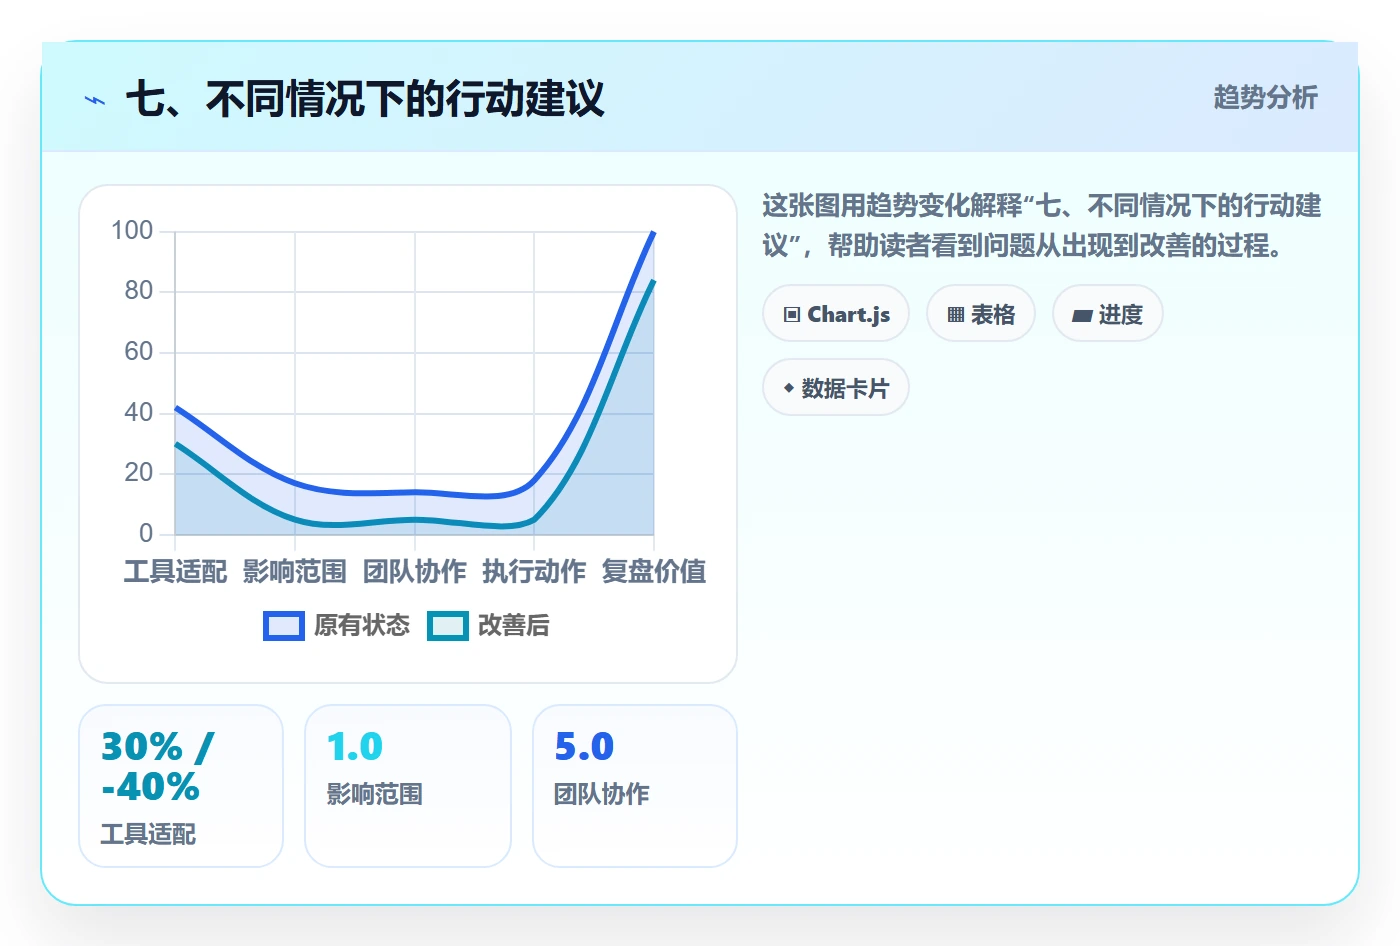Click the 工具适配 x-axis label on chart

tap(175, 572)
